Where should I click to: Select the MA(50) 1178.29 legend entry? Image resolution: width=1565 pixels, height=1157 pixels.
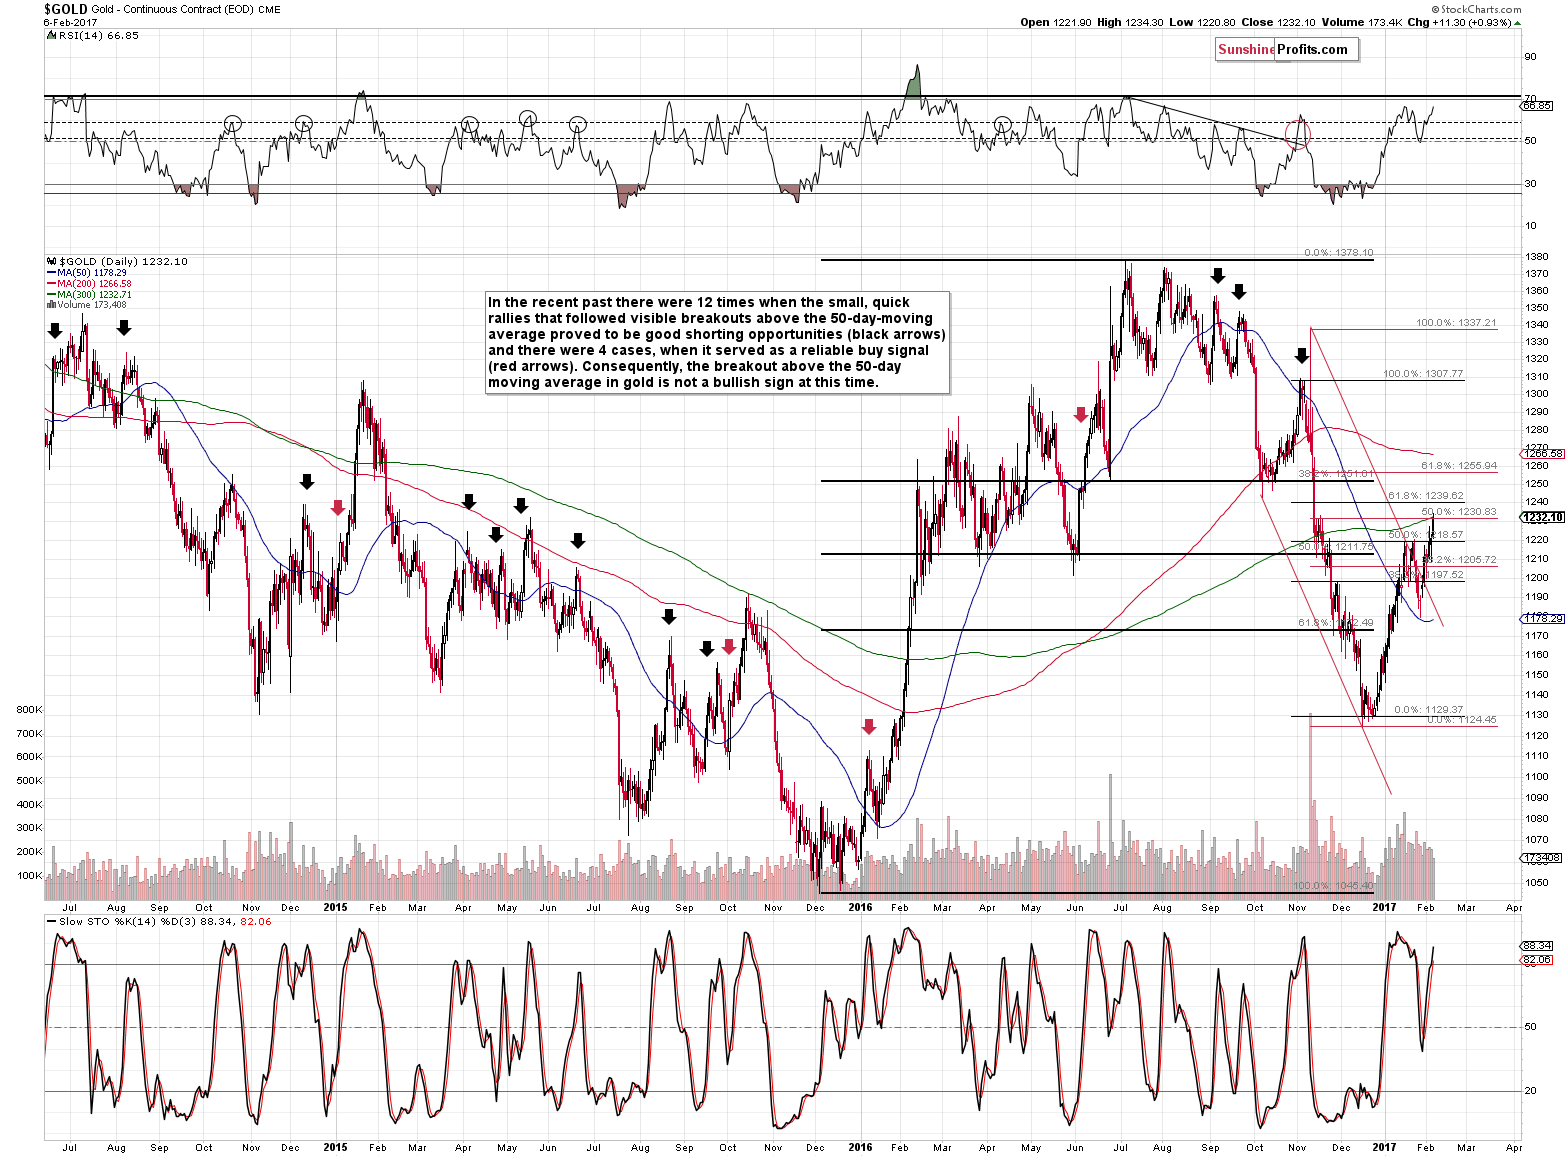(x=87, y=272)
